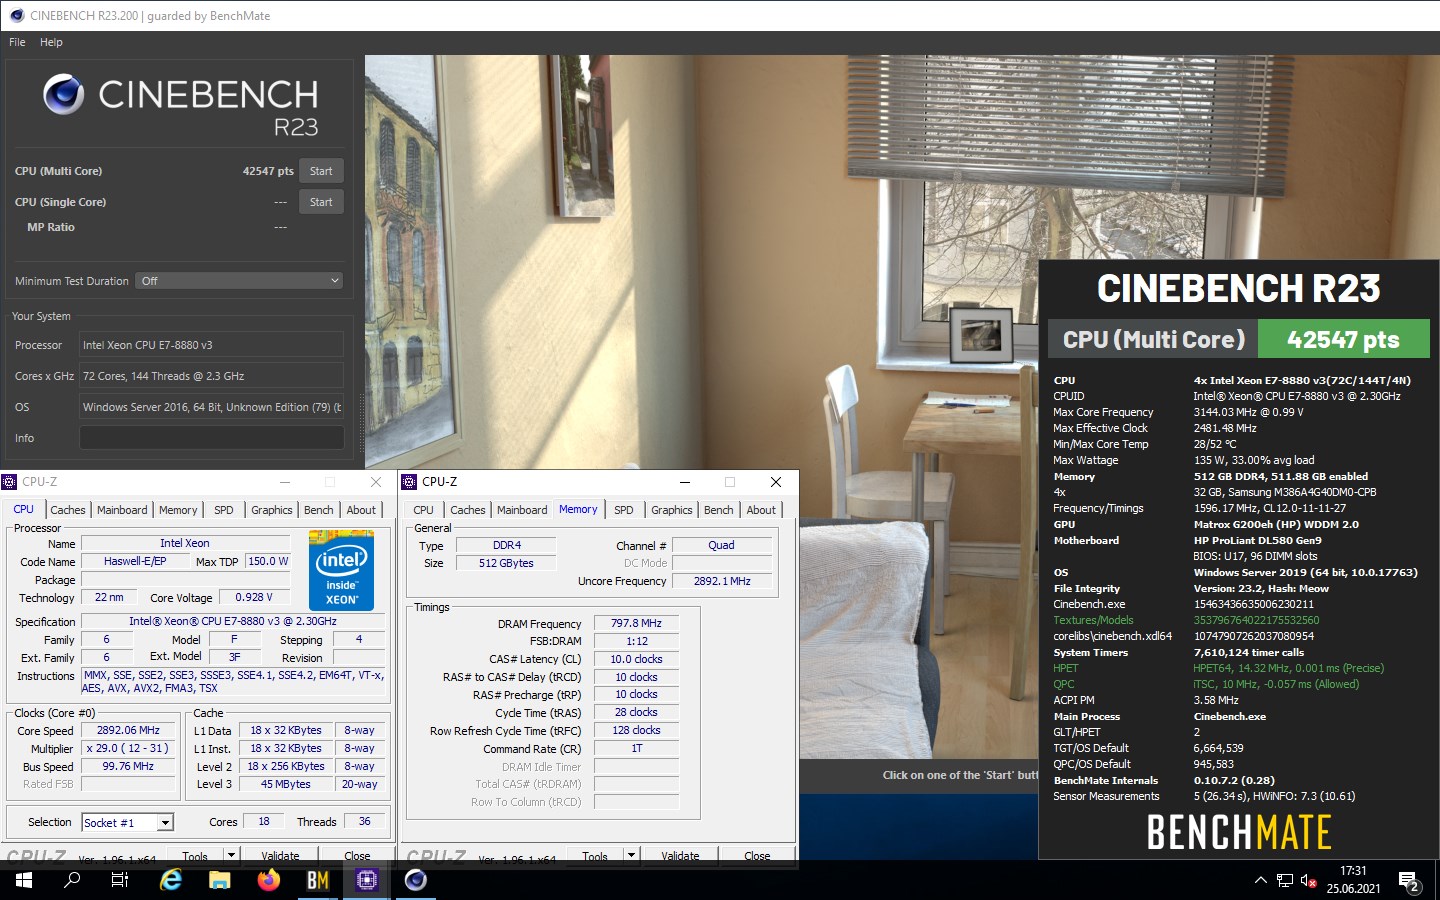Launch Internet Explorer from taskbar
The width and height of the screenshot is (1440, 900).
coord(171,880)
